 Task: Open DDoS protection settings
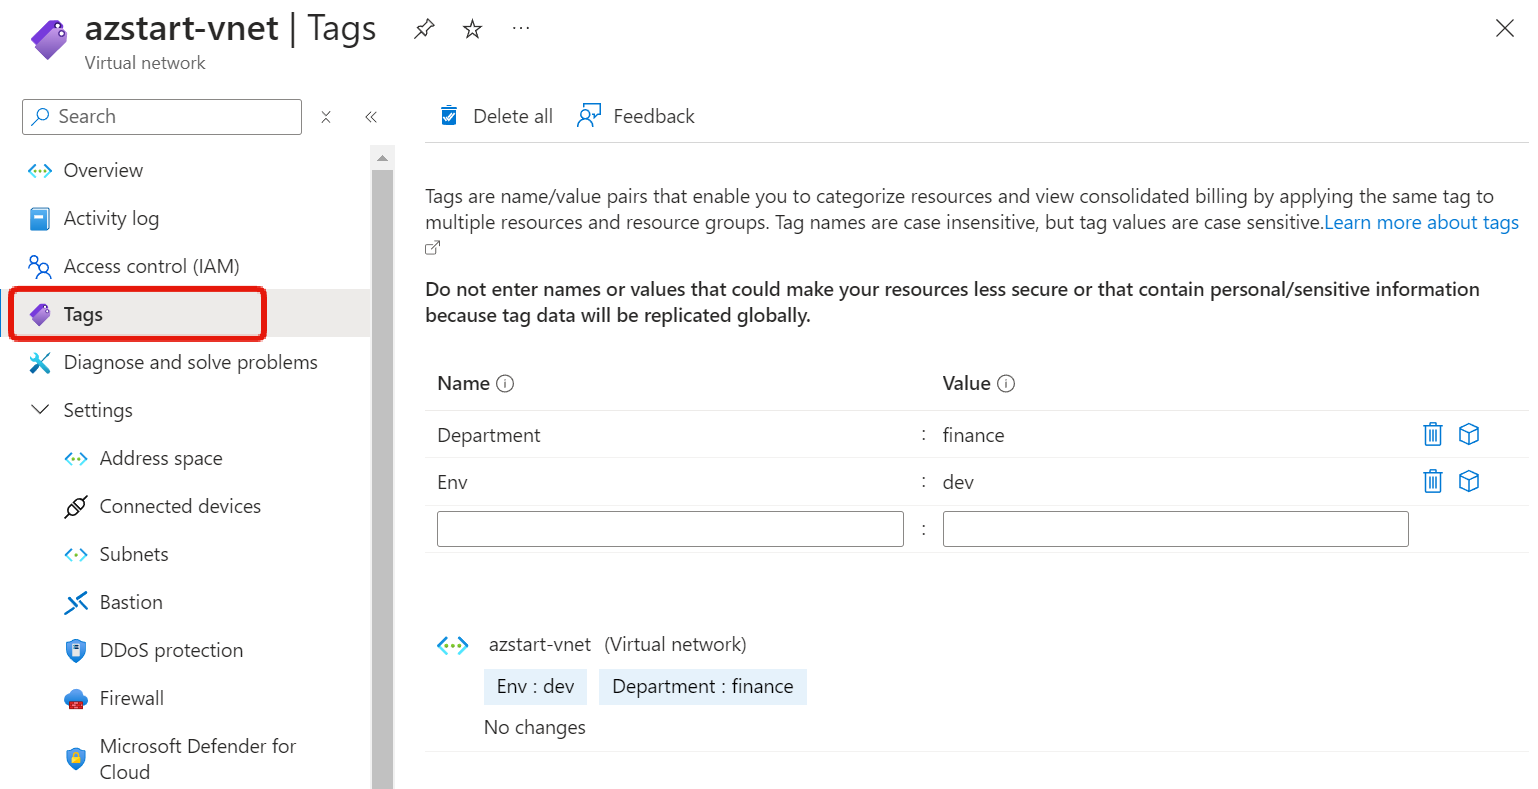click(171, 650)
